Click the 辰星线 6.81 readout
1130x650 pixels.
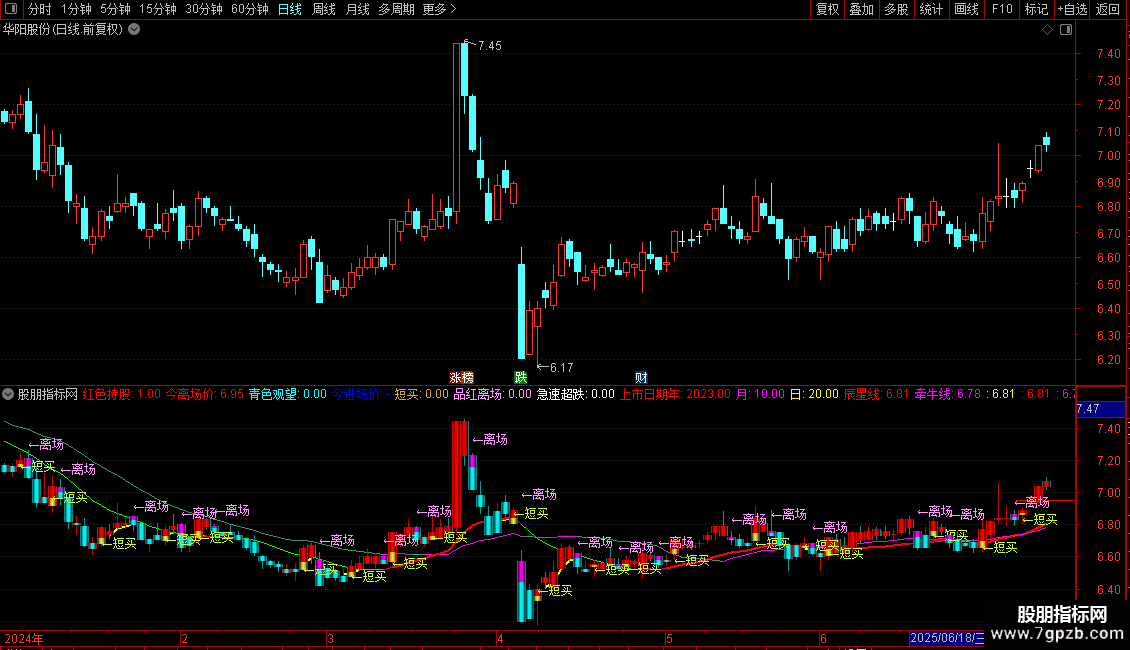point(876,394)
